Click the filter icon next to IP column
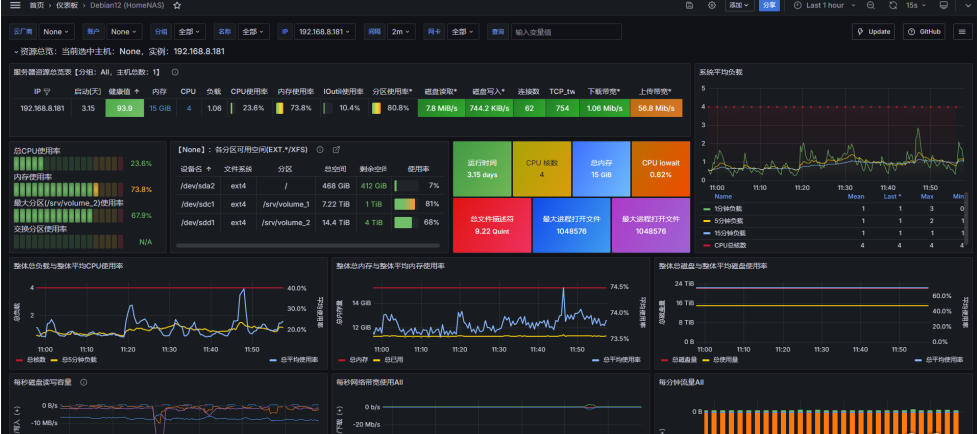This screenshot has width=977, height=434. click(47, 92)
